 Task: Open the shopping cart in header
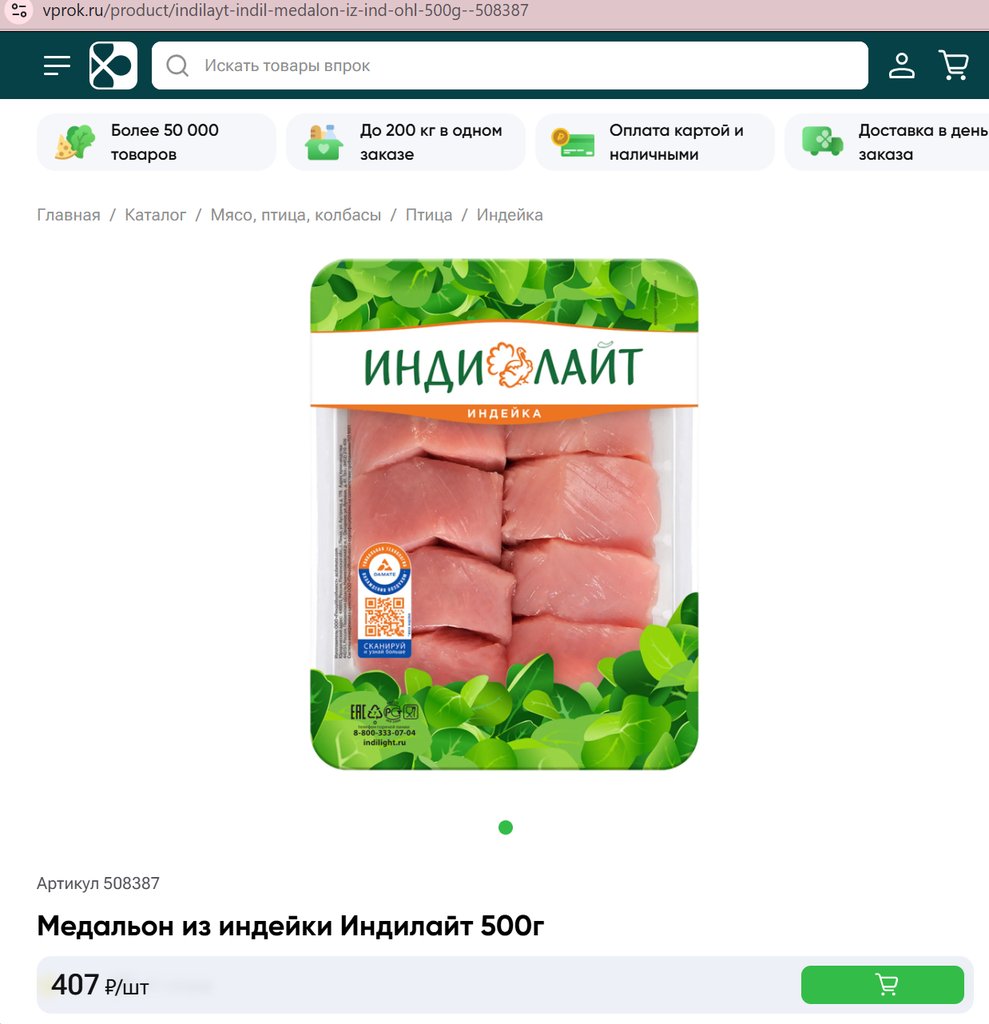point(954,65)
